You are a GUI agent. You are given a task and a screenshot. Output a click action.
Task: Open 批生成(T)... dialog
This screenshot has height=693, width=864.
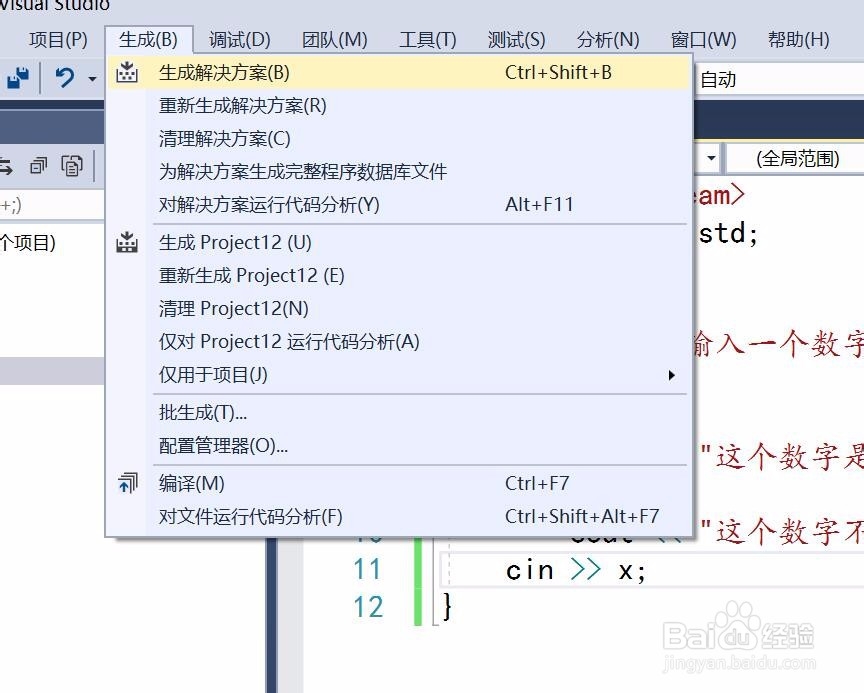[399, 412]
